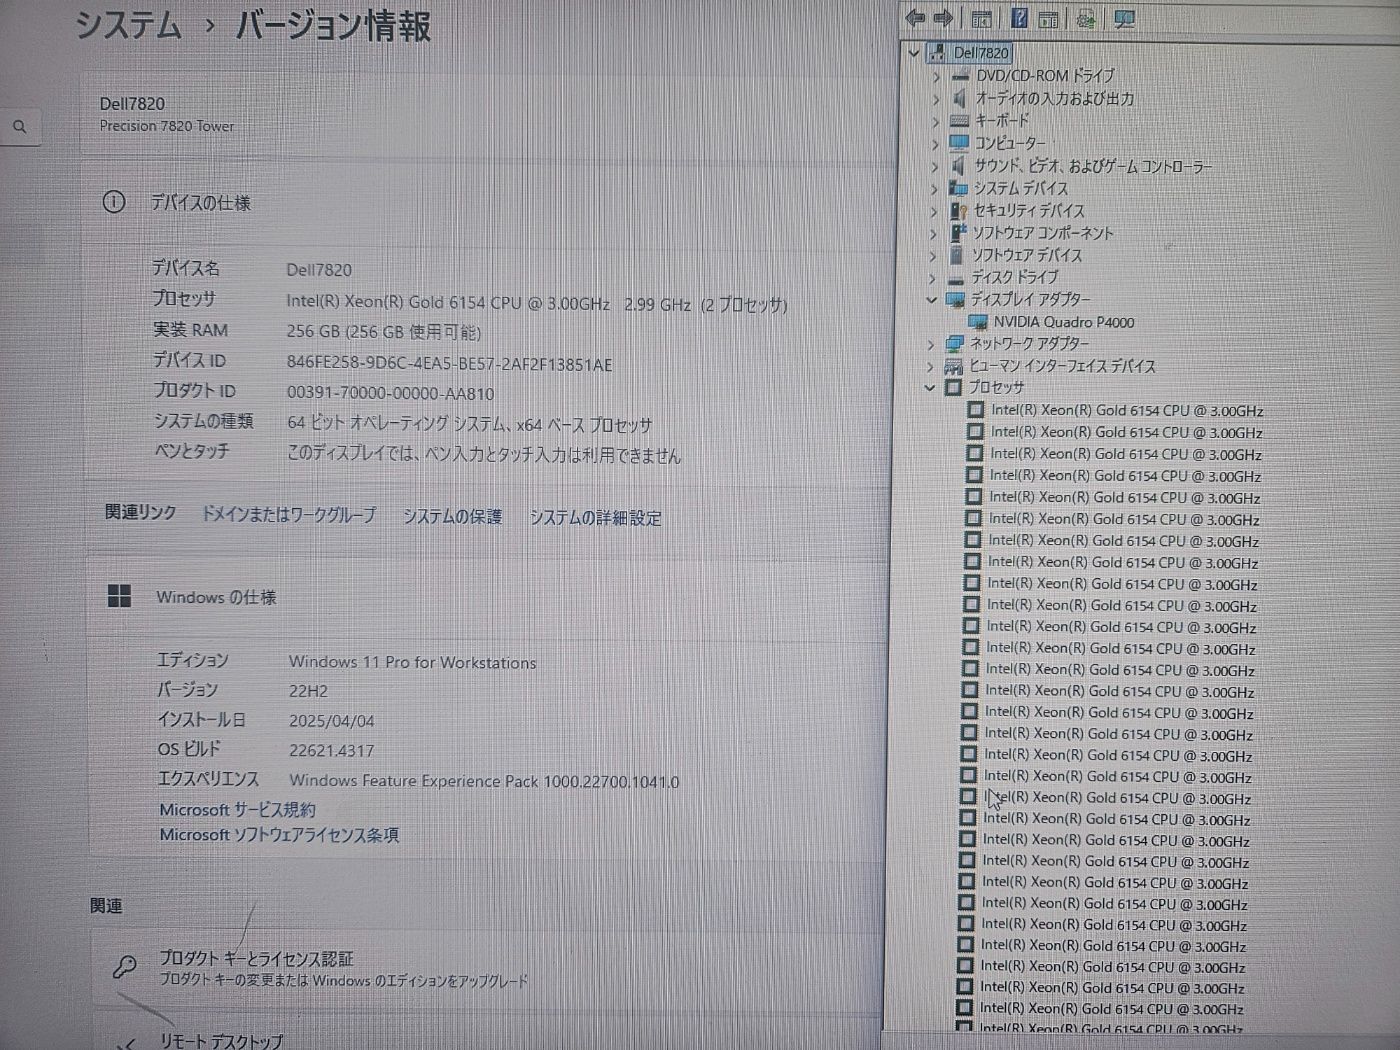Click version value 22H2
The height and width of the screenshot is (1050, 1400).
(308, 691)
